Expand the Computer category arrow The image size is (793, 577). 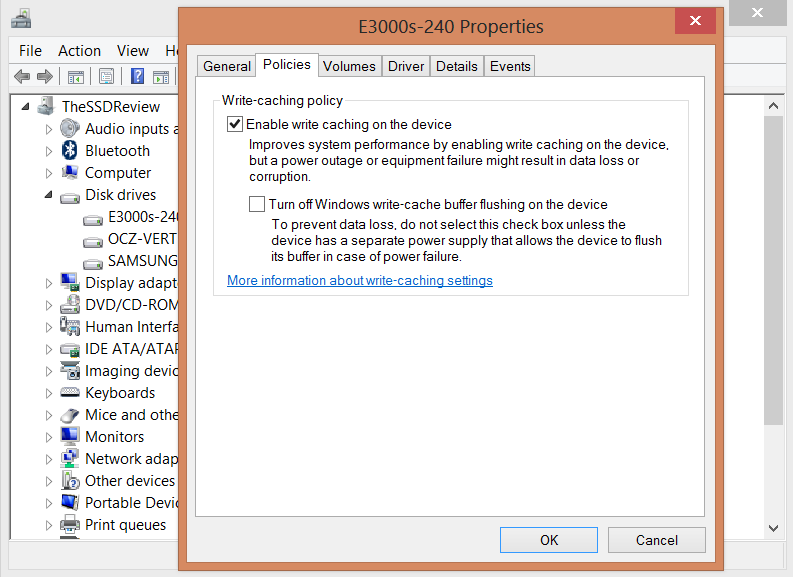coord(49,173)
